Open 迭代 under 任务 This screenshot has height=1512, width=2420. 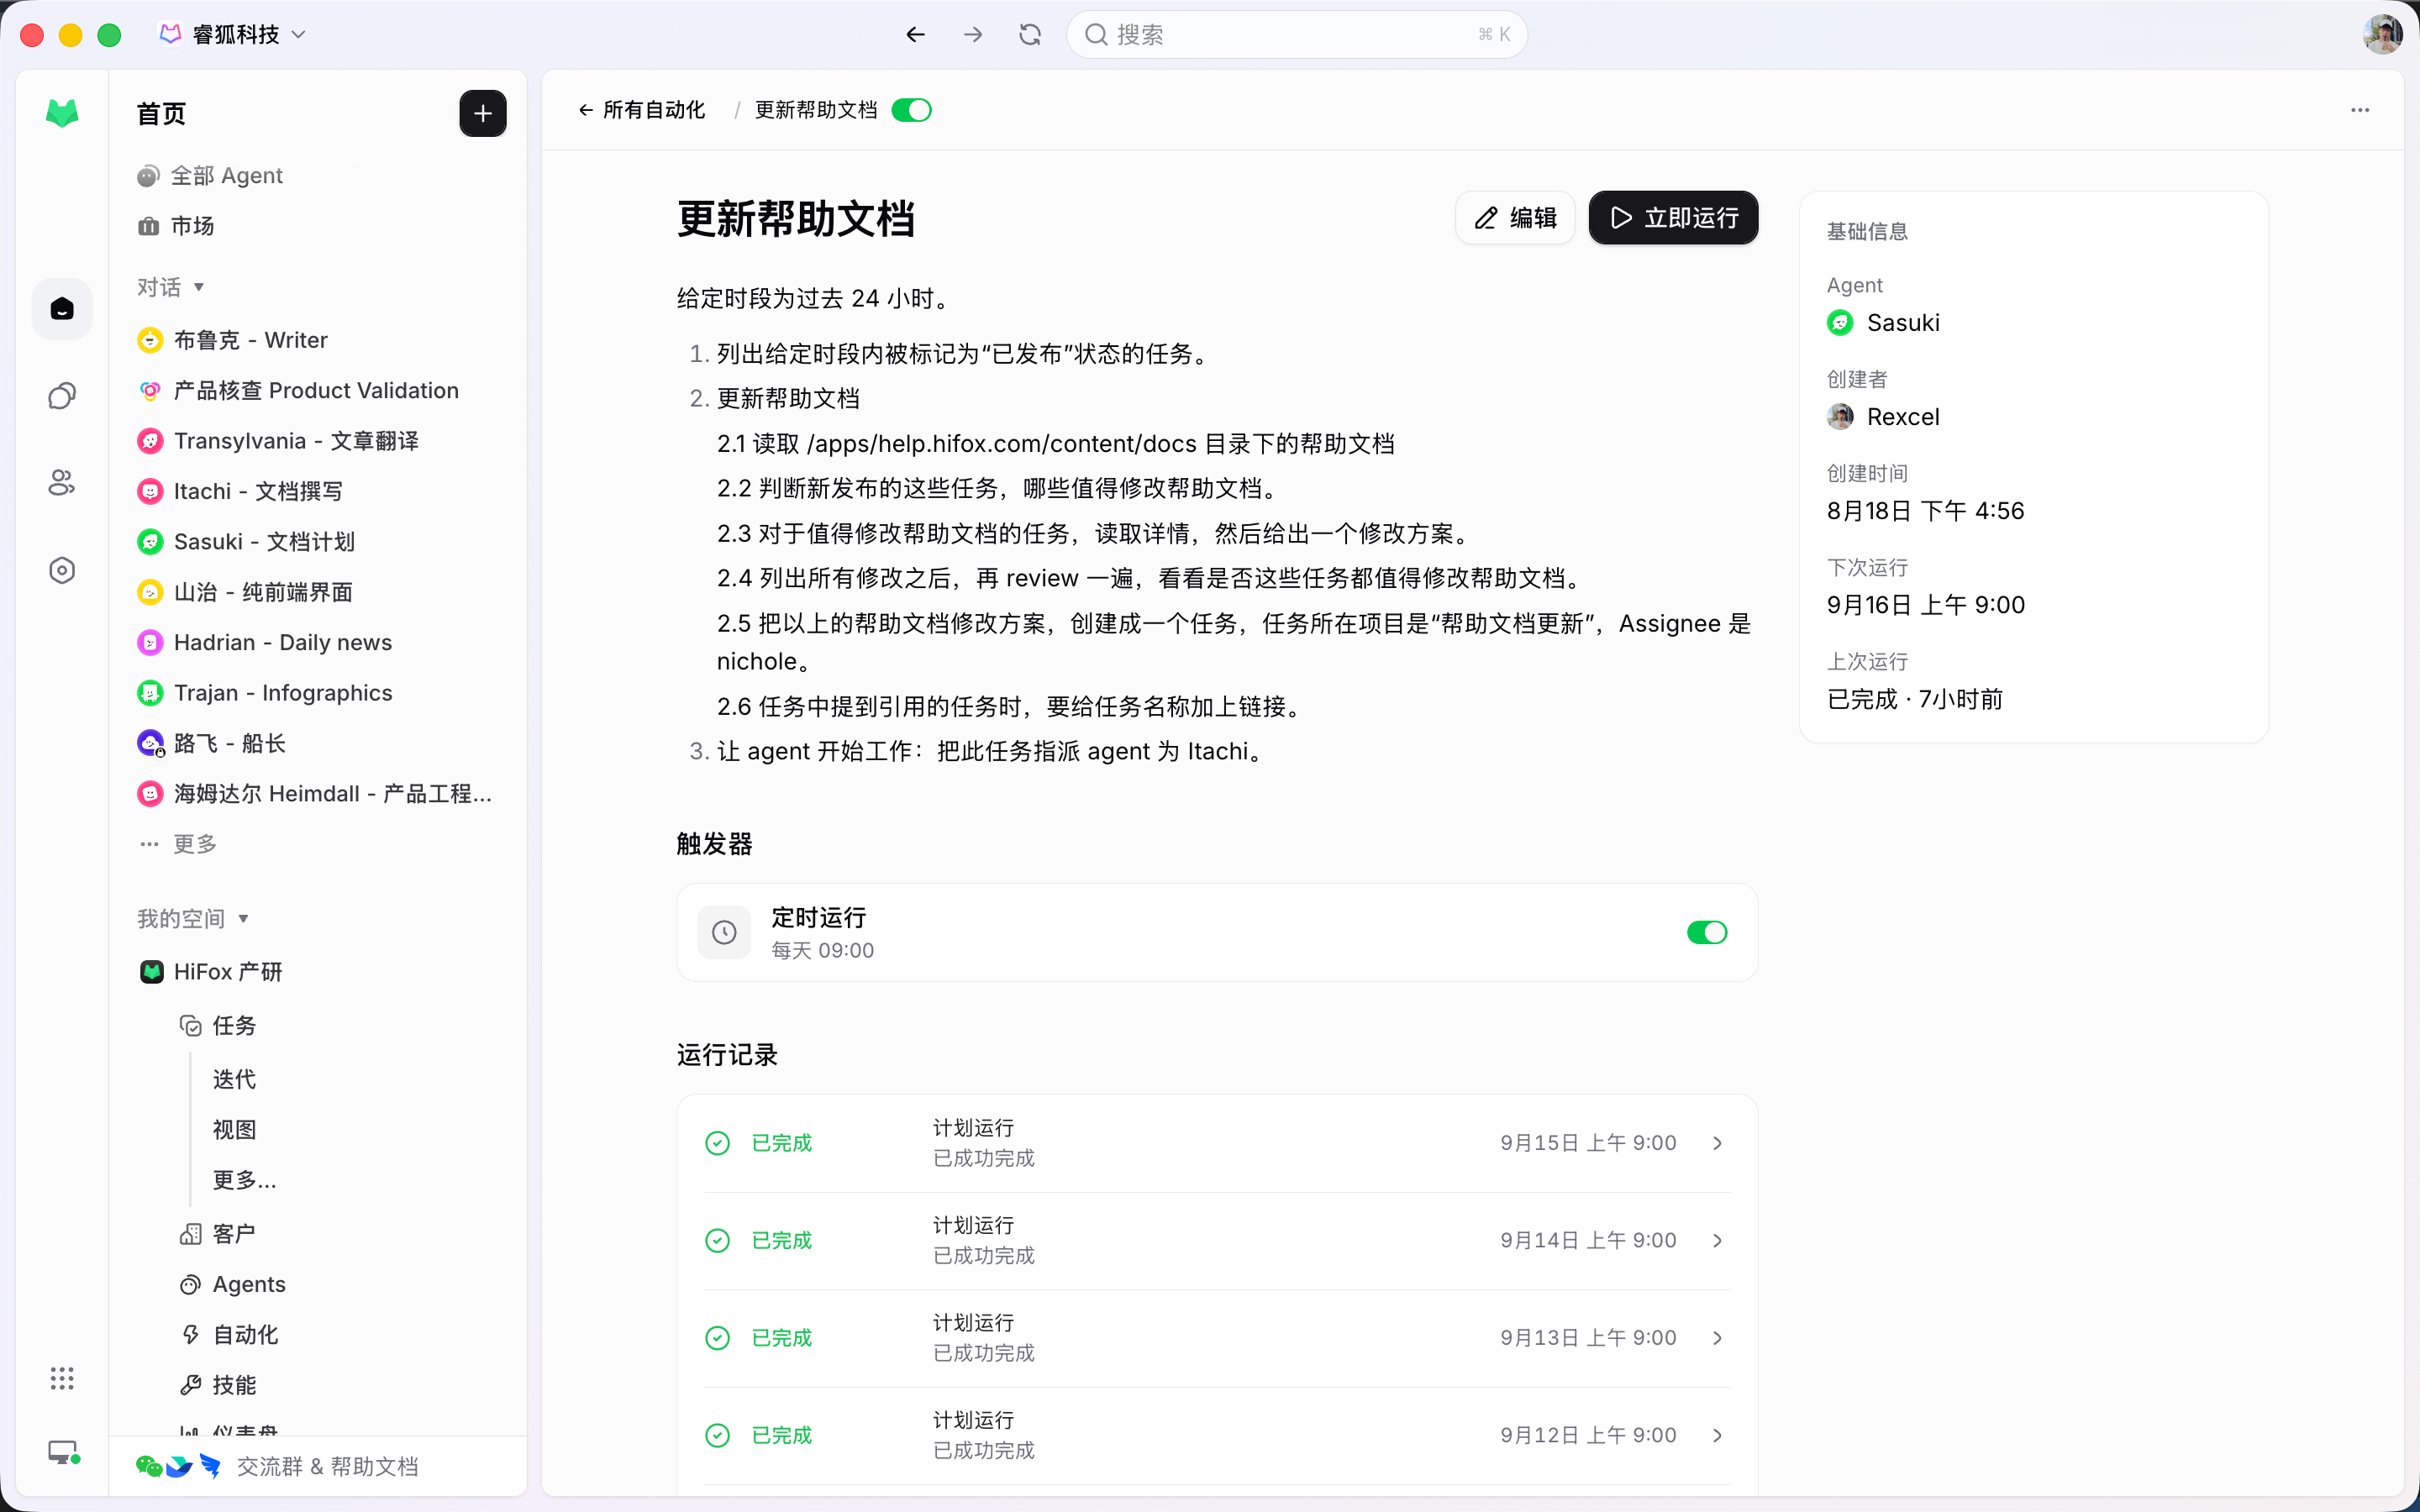click(x=234, y=1080)
